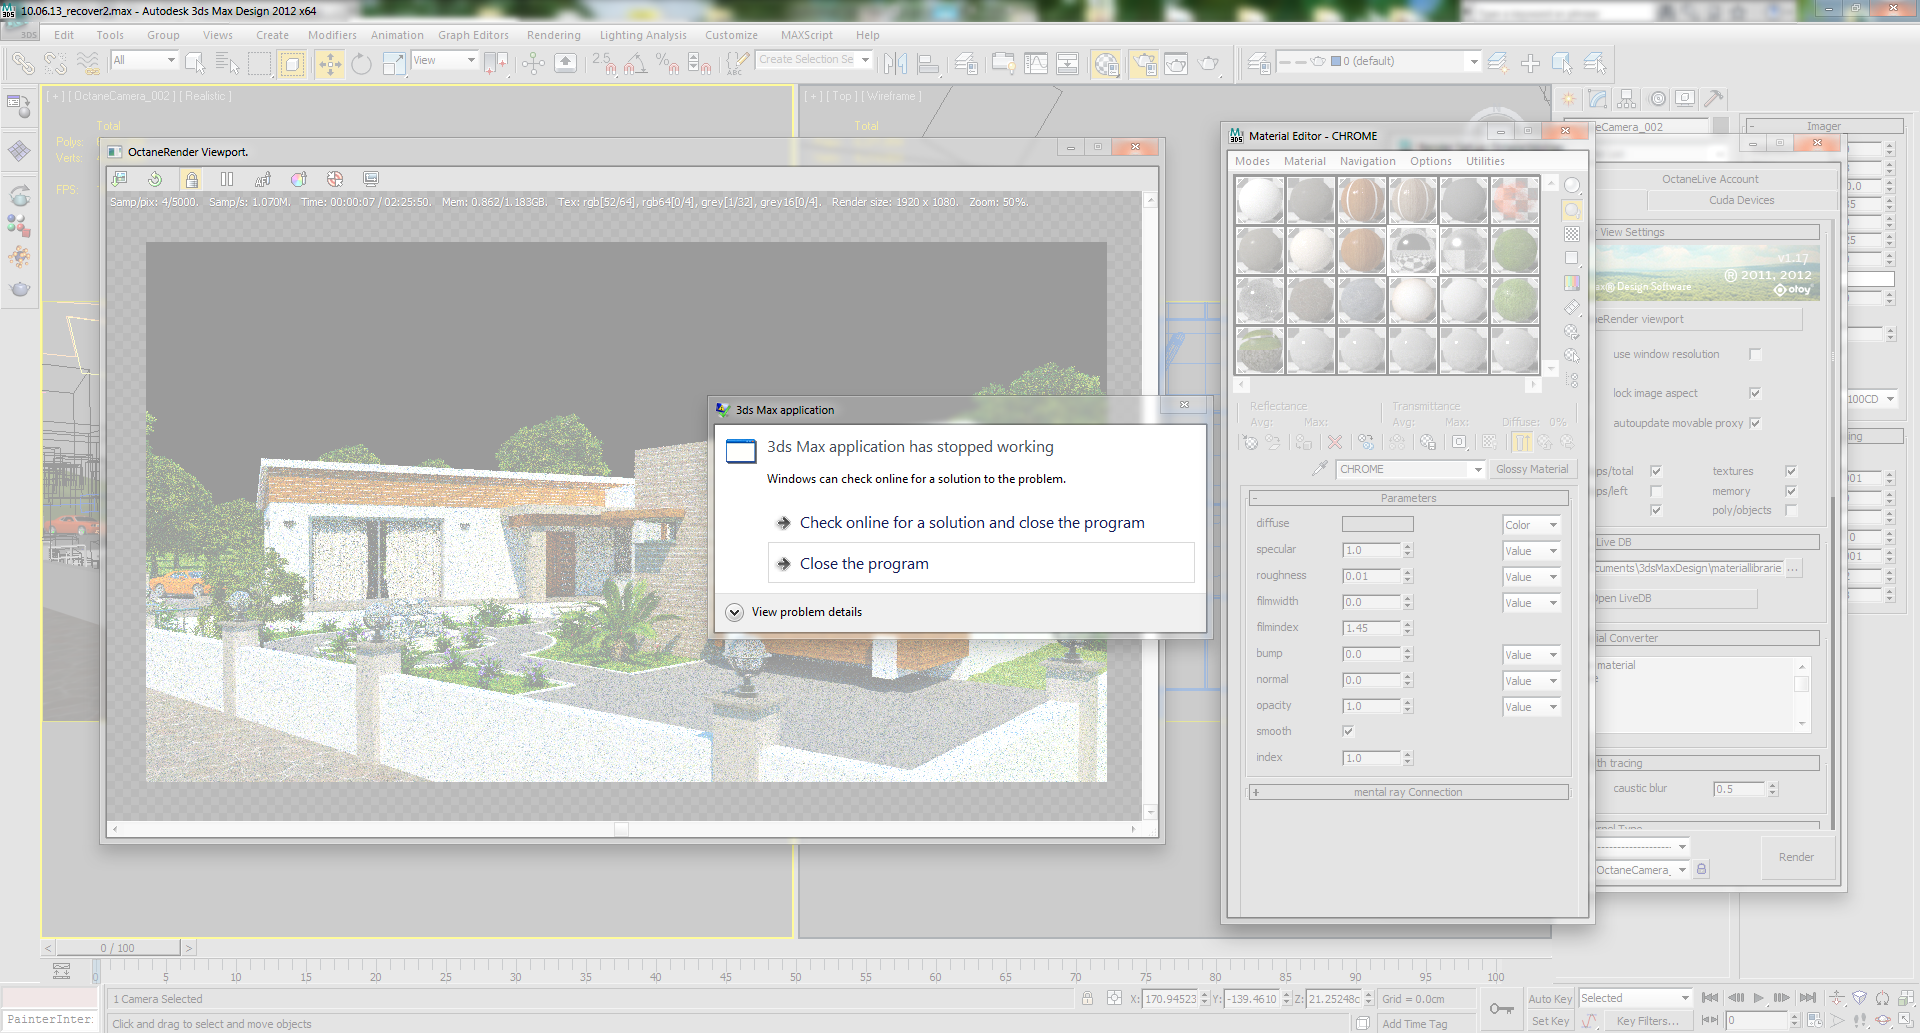This screenshot has height=1033, width=1920.
Task: Toggle the lock icon in OctaneRender Viewport
Action: (191, 179)
